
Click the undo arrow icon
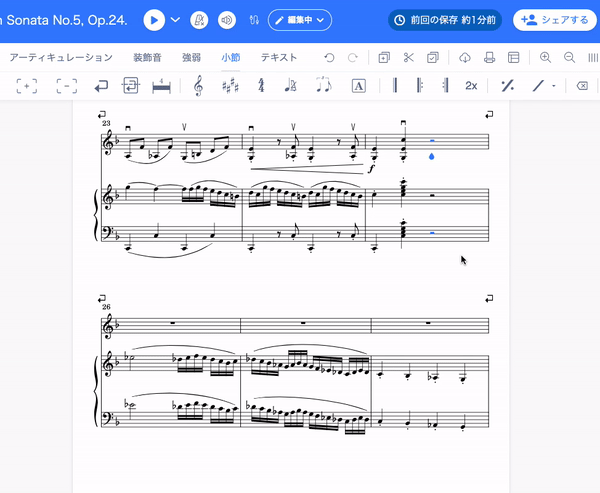[329, 58]
